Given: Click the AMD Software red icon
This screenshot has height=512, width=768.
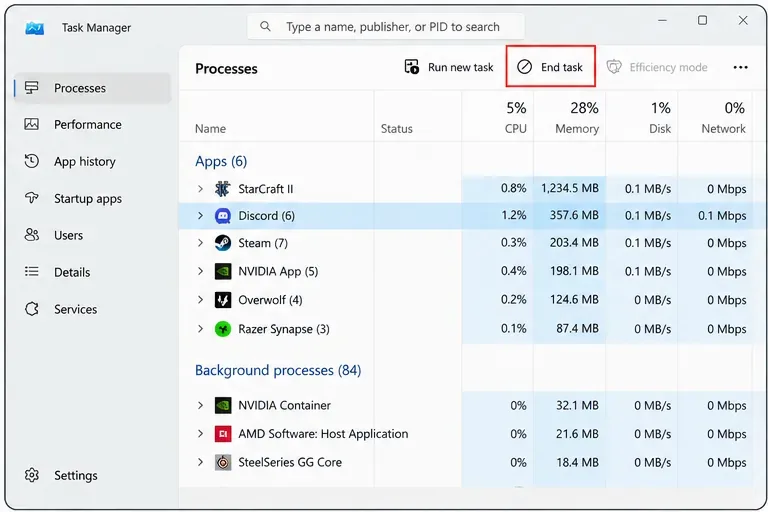Looking at the screenshot, I should 223,434.
